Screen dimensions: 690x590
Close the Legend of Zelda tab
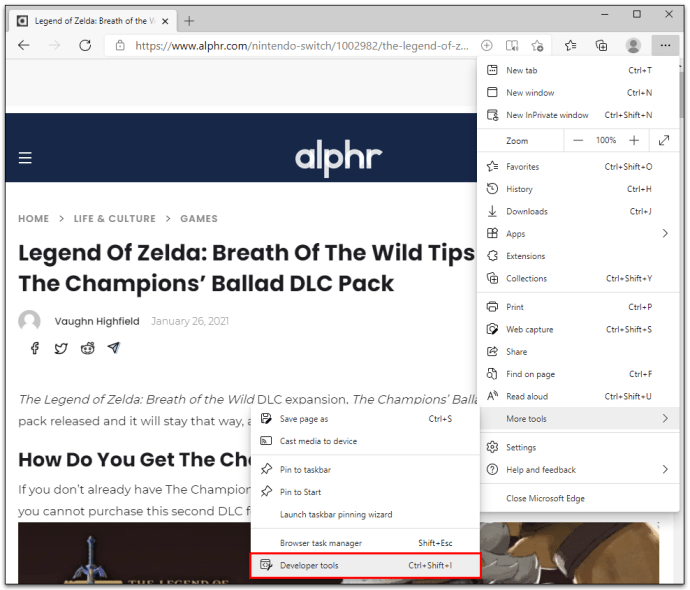165,21
